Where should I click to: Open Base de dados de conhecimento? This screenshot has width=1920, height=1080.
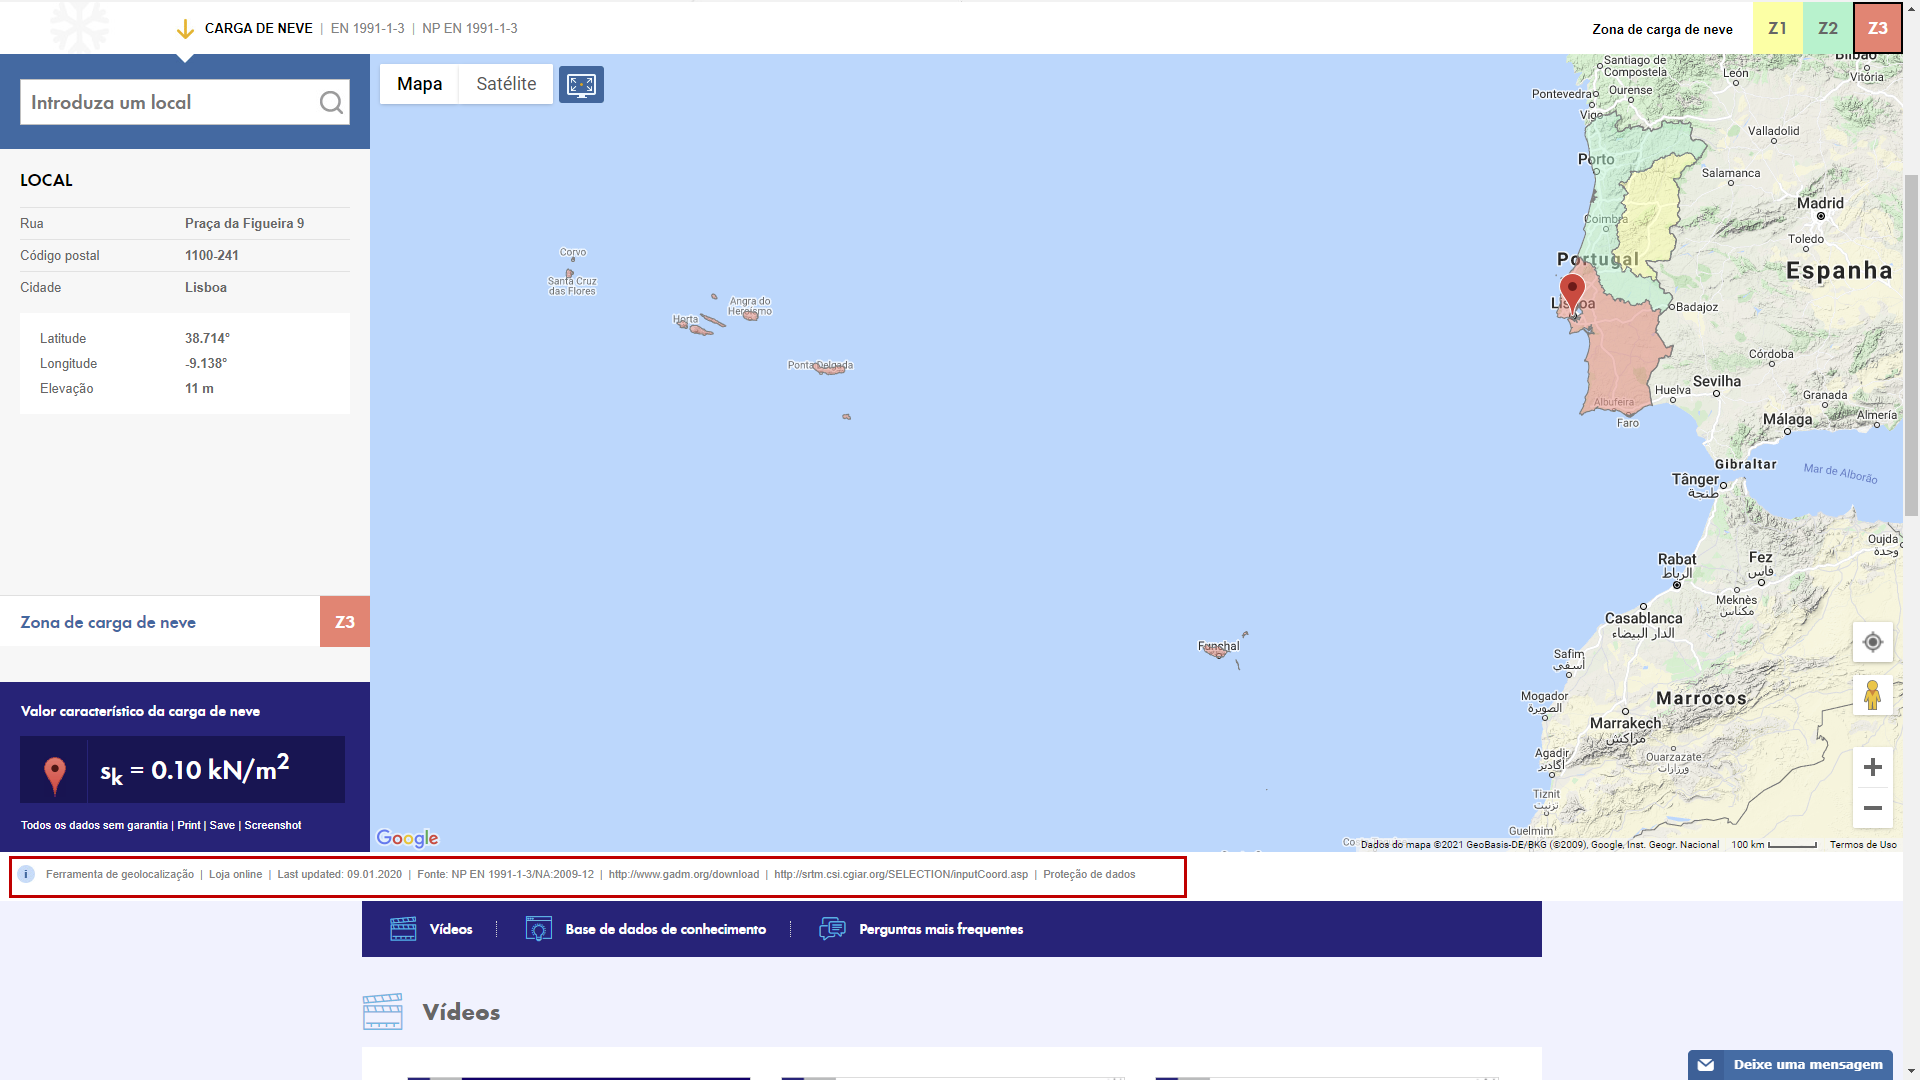665,929
